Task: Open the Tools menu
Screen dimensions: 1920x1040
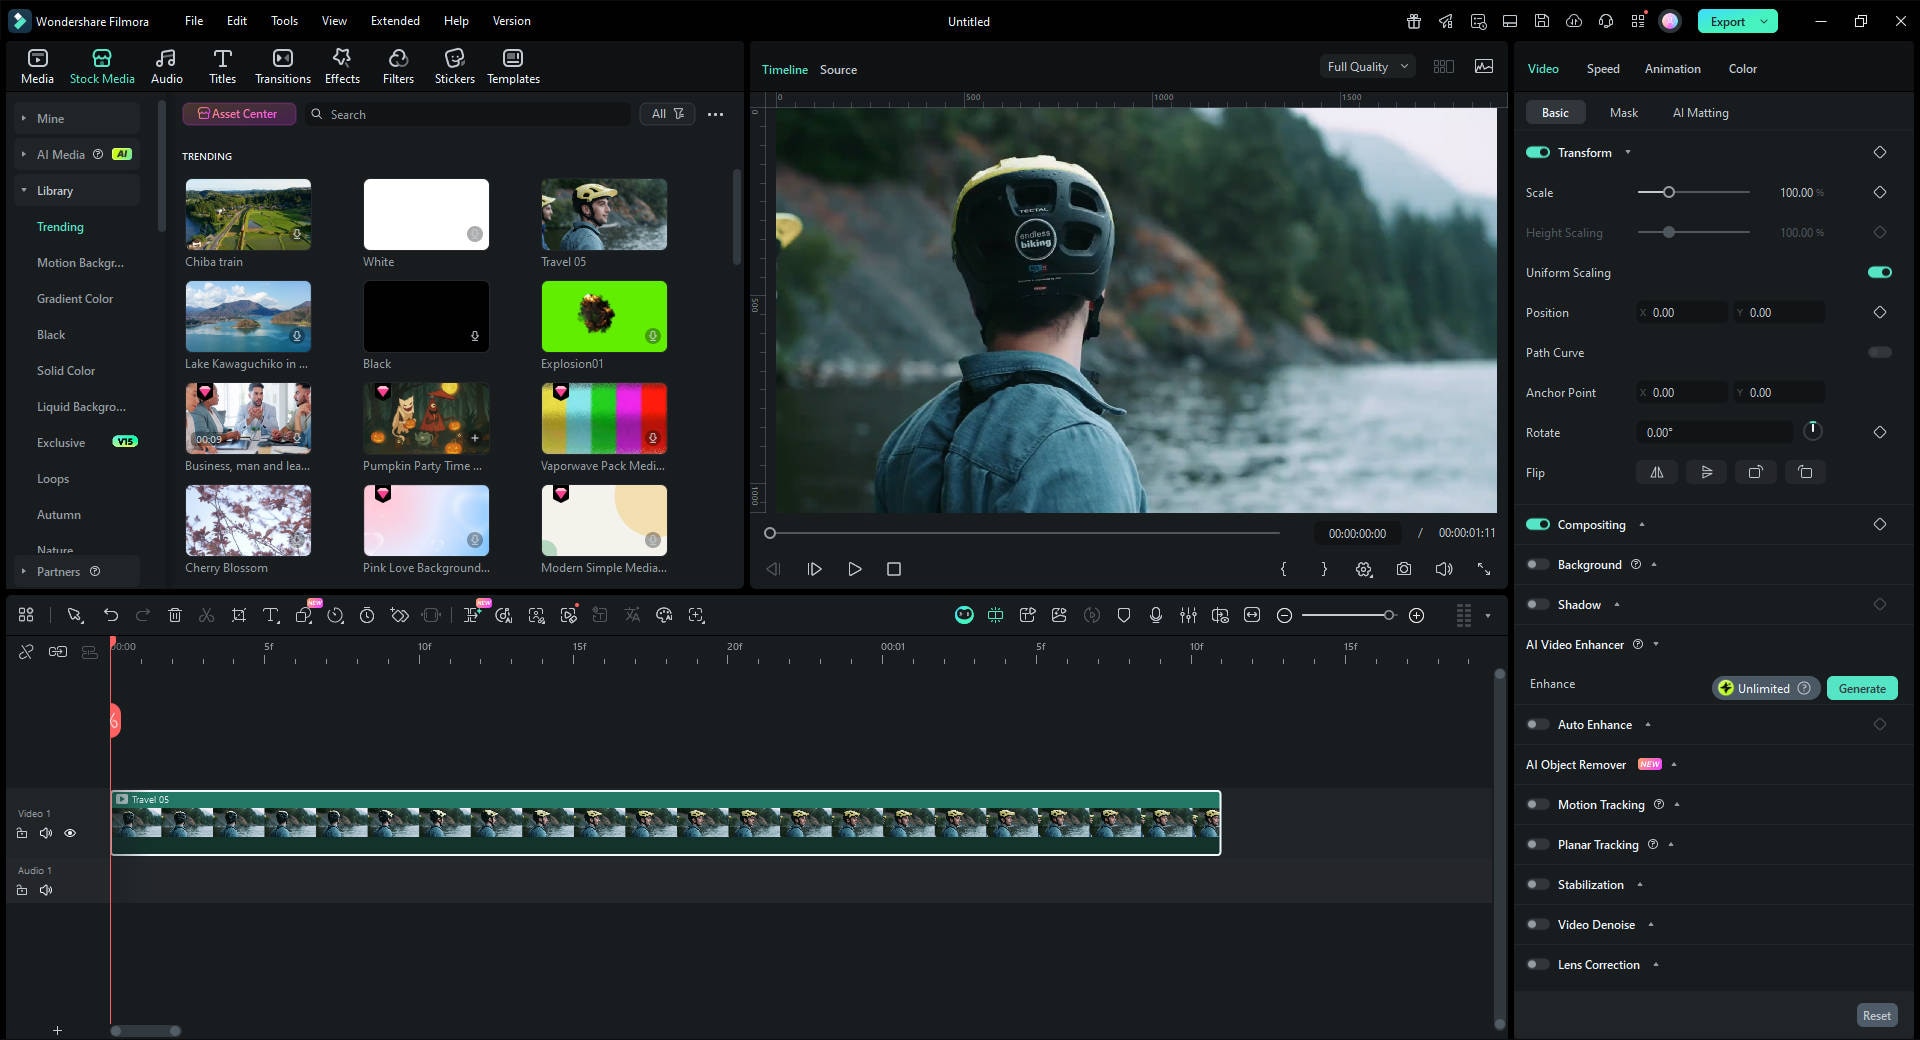Action: [x=284, y=20]
